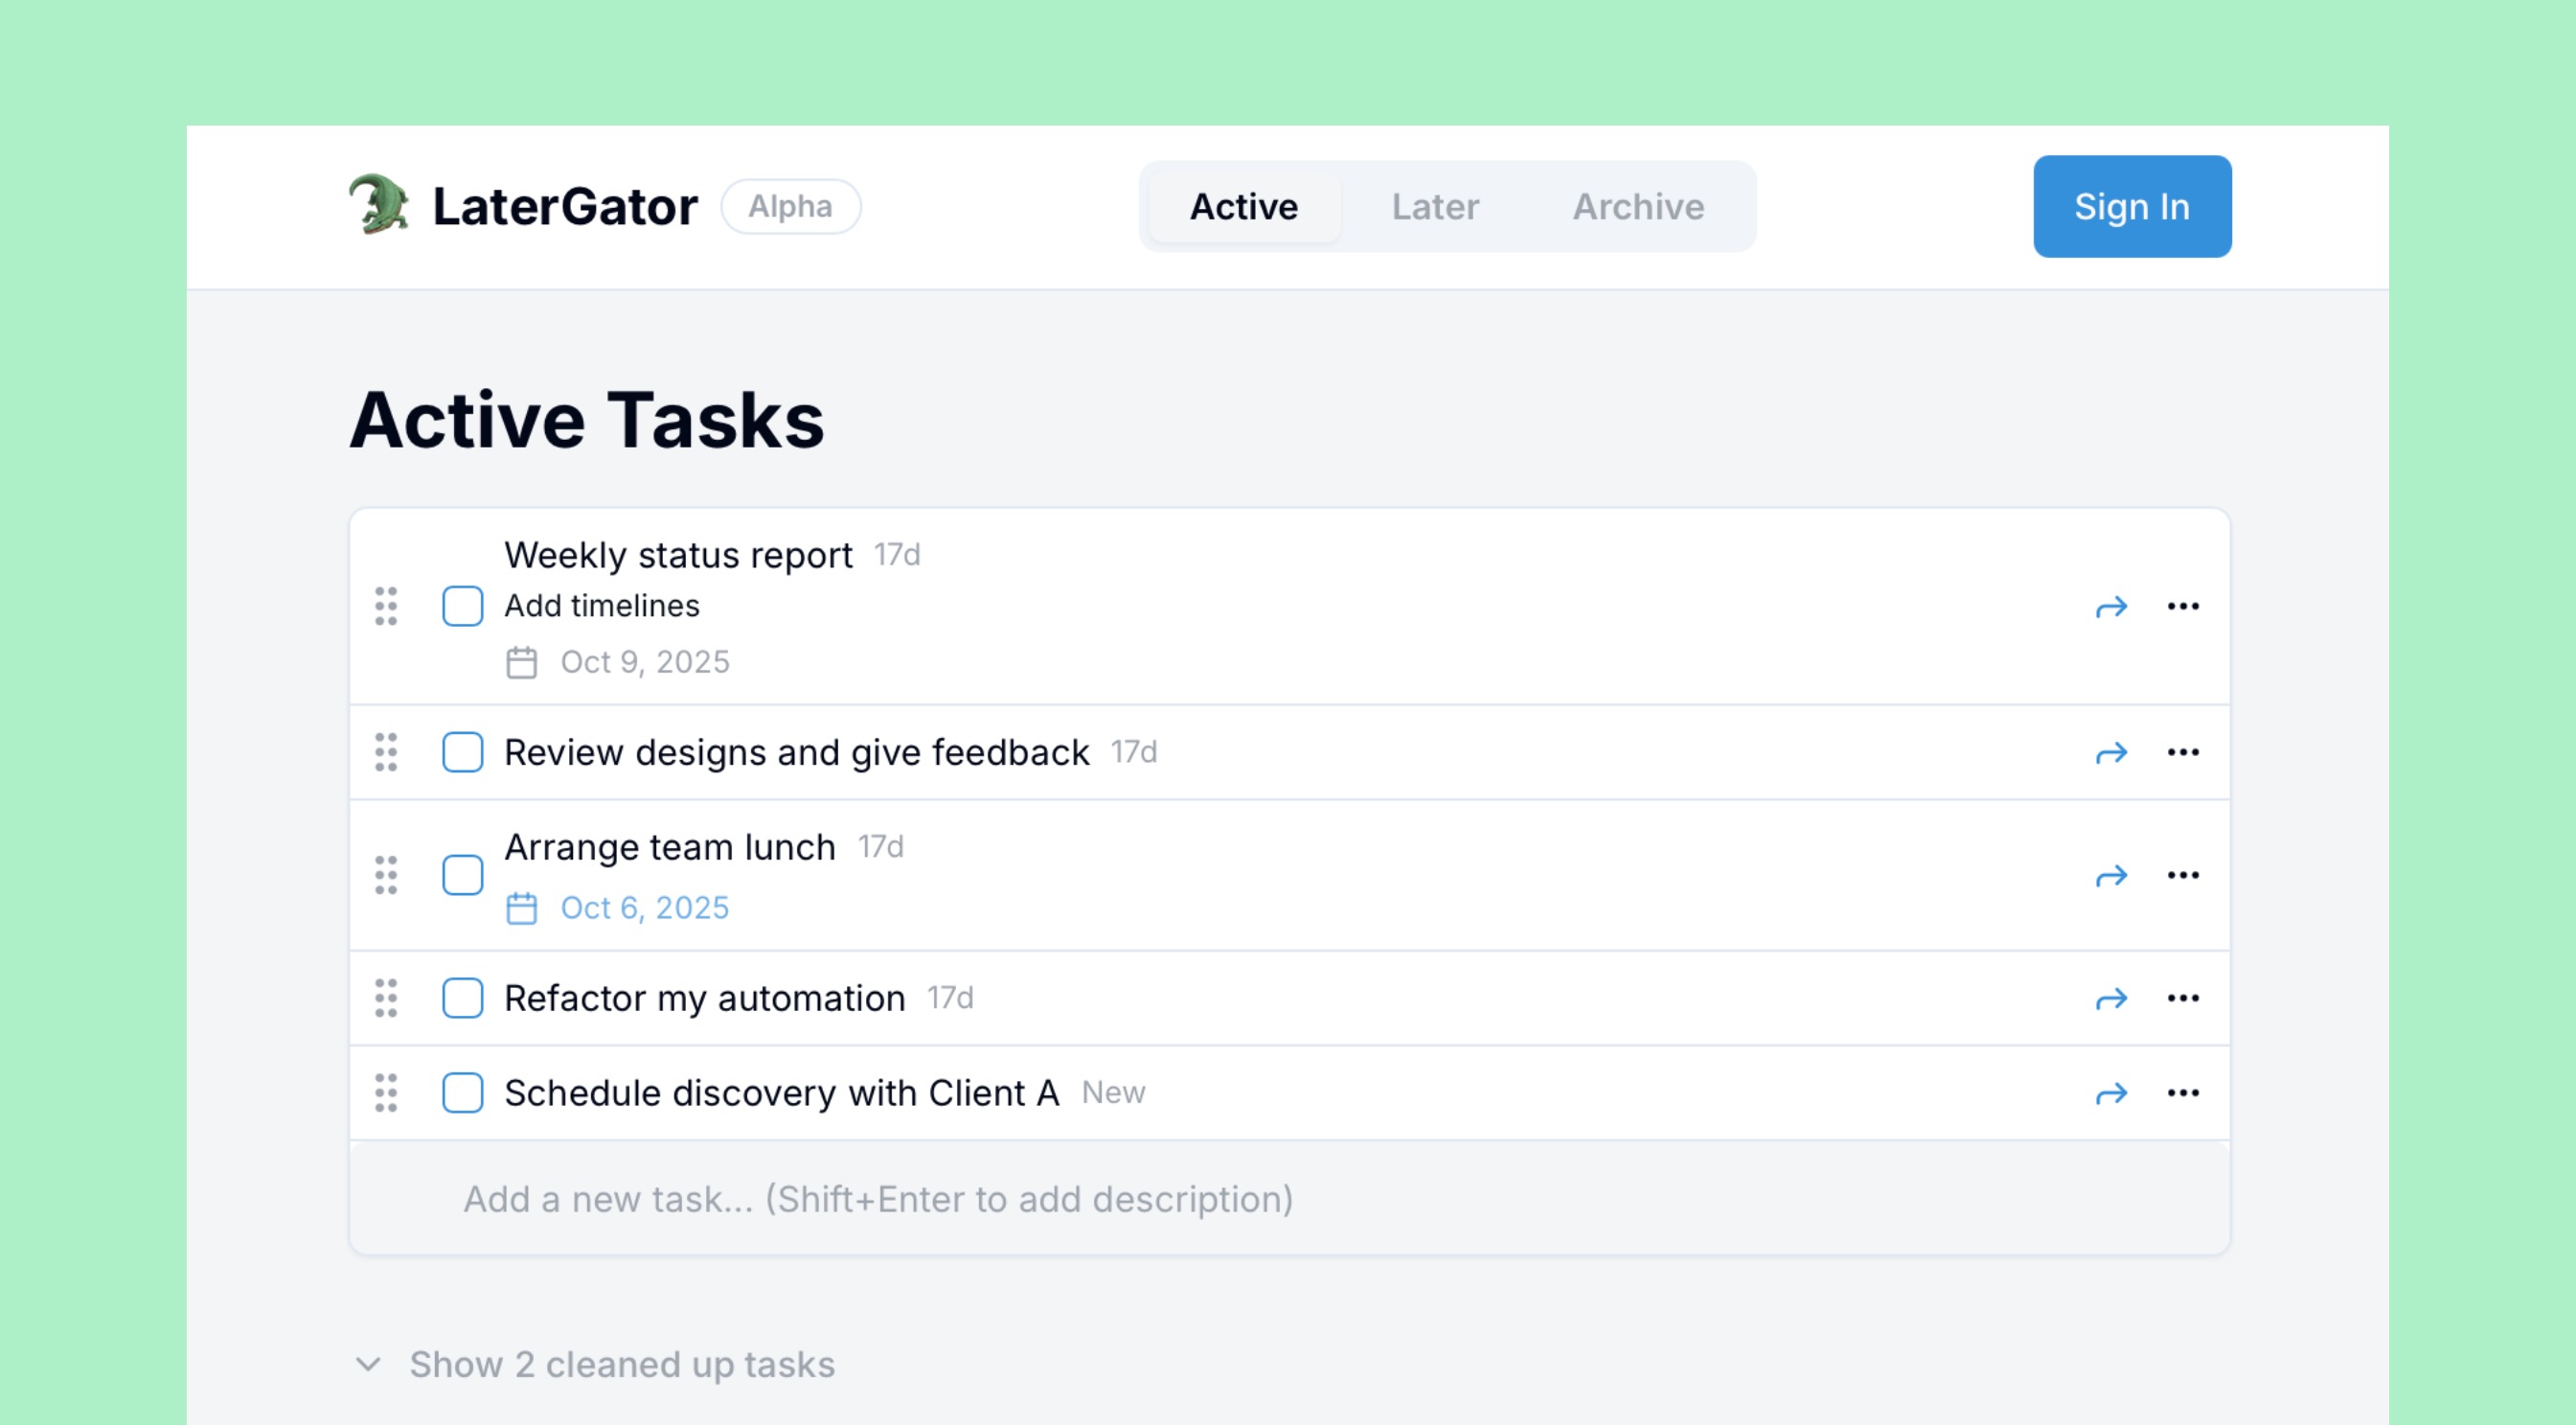
Task: Open the three-dot menu for Weekly status report
Action: coord(2184,605)
